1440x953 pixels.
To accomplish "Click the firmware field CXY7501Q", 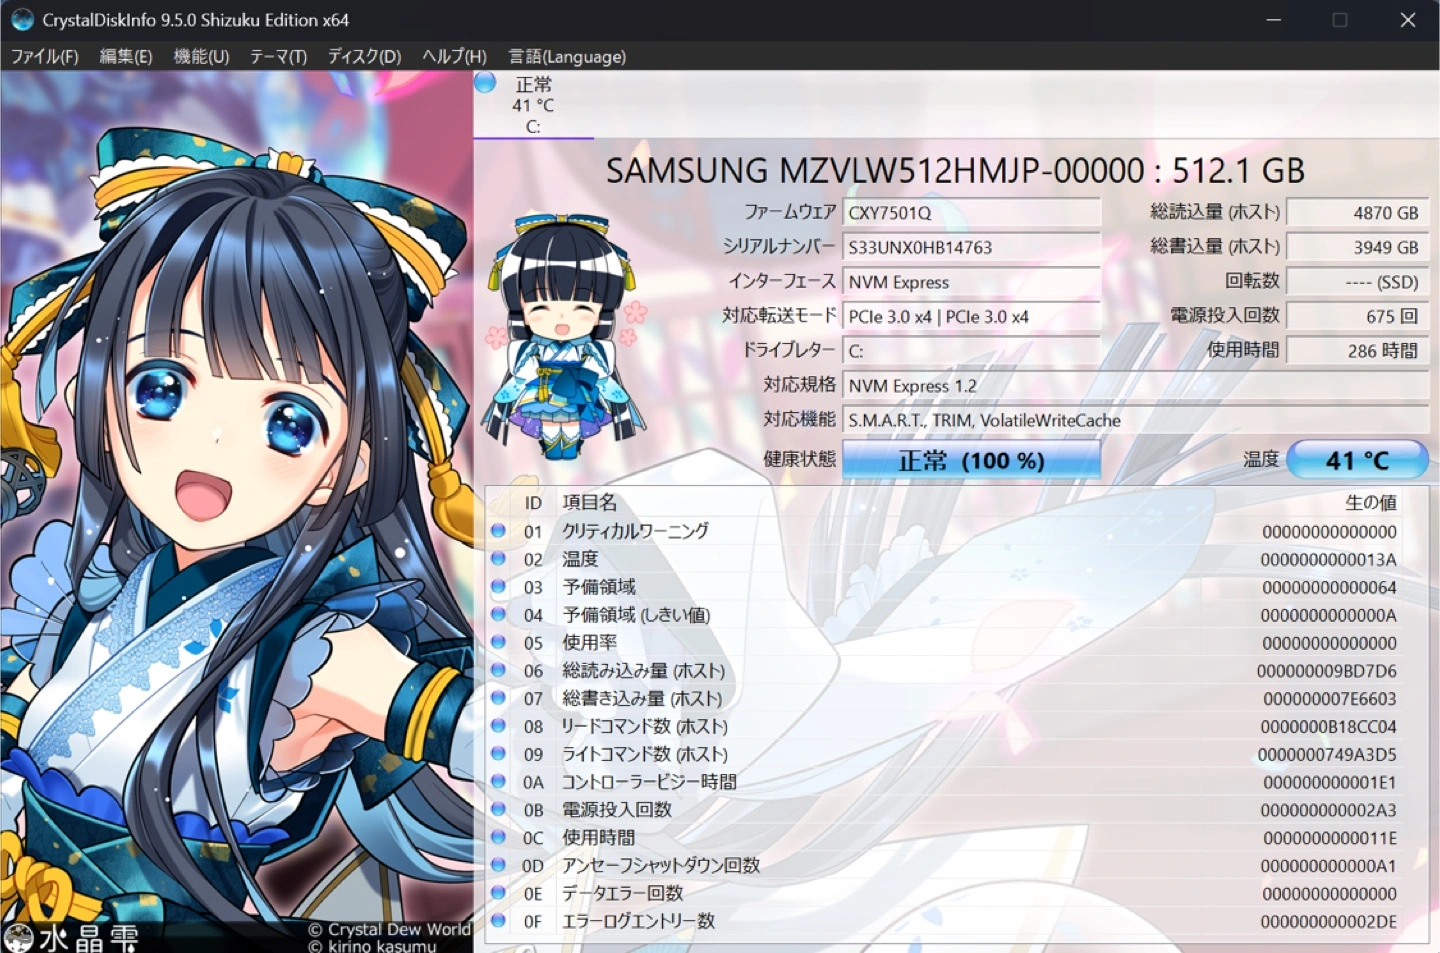I will pos(972,213).
